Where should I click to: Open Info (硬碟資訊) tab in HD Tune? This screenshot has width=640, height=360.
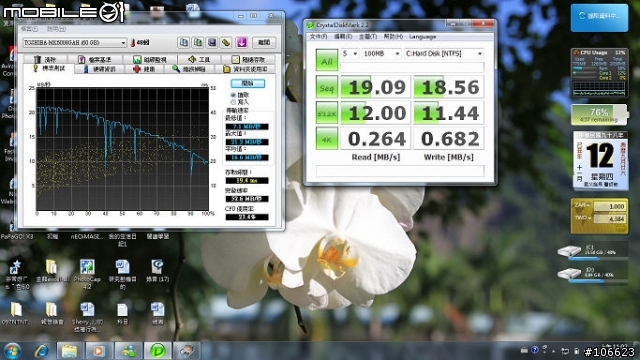tap(100, 69)
